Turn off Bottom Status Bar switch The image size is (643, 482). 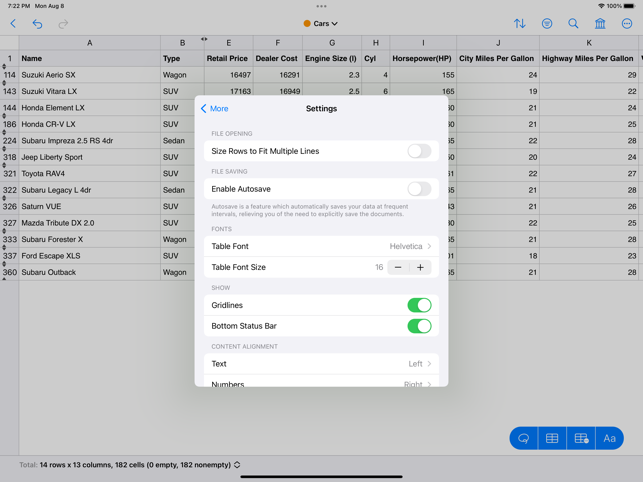419,326
